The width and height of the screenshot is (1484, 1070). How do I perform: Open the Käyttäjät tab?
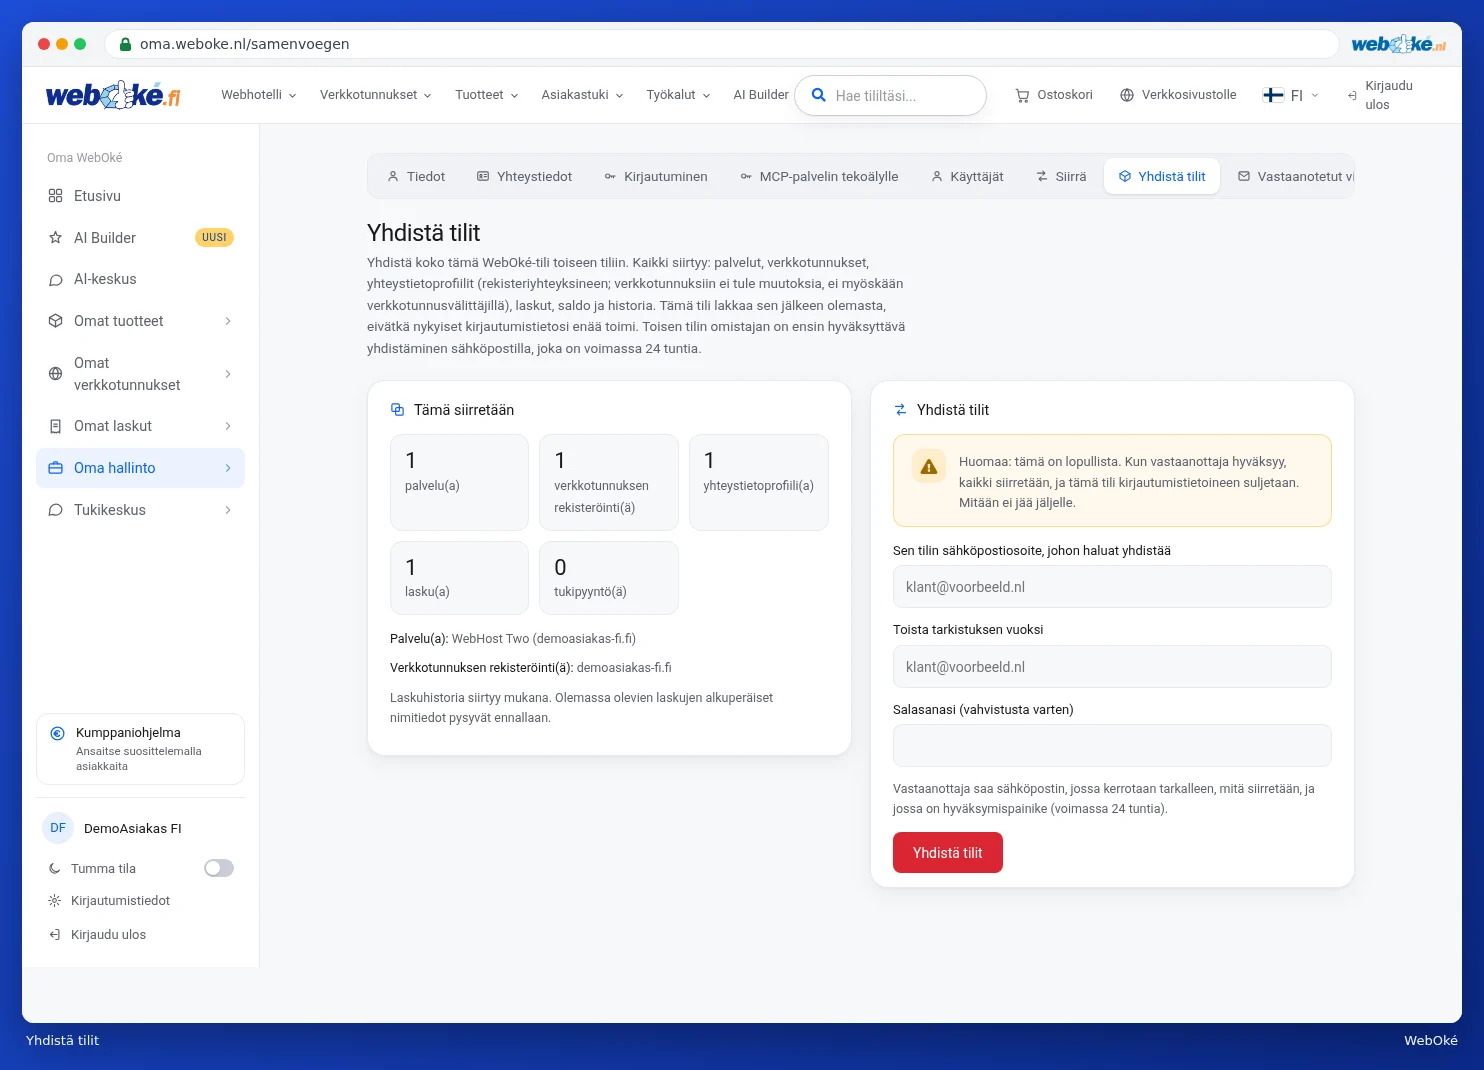[x=967, y=176]
